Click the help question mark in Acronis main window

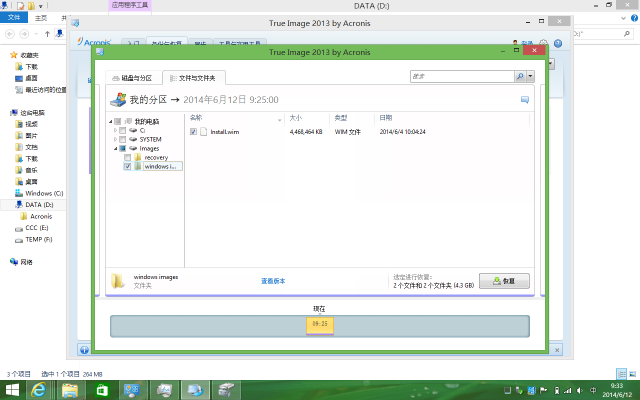pyautogui.click(x=558, y=43)
